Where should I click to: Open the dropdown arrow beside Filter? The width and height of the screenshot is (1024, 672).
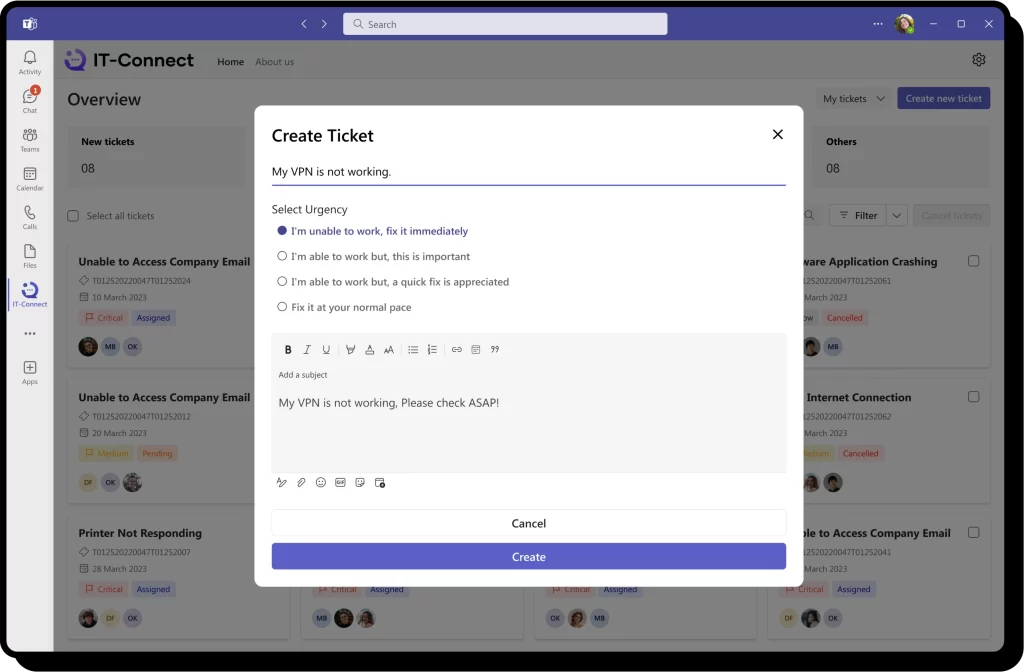[x=897, y=215]
